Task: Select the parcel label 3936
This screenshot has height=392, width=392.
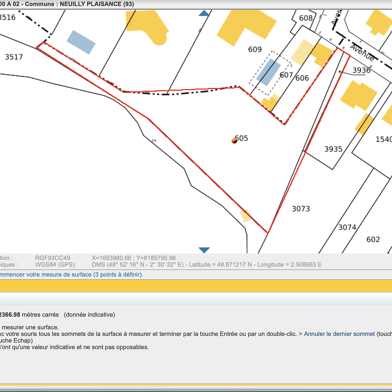Action: click(362, 70)
